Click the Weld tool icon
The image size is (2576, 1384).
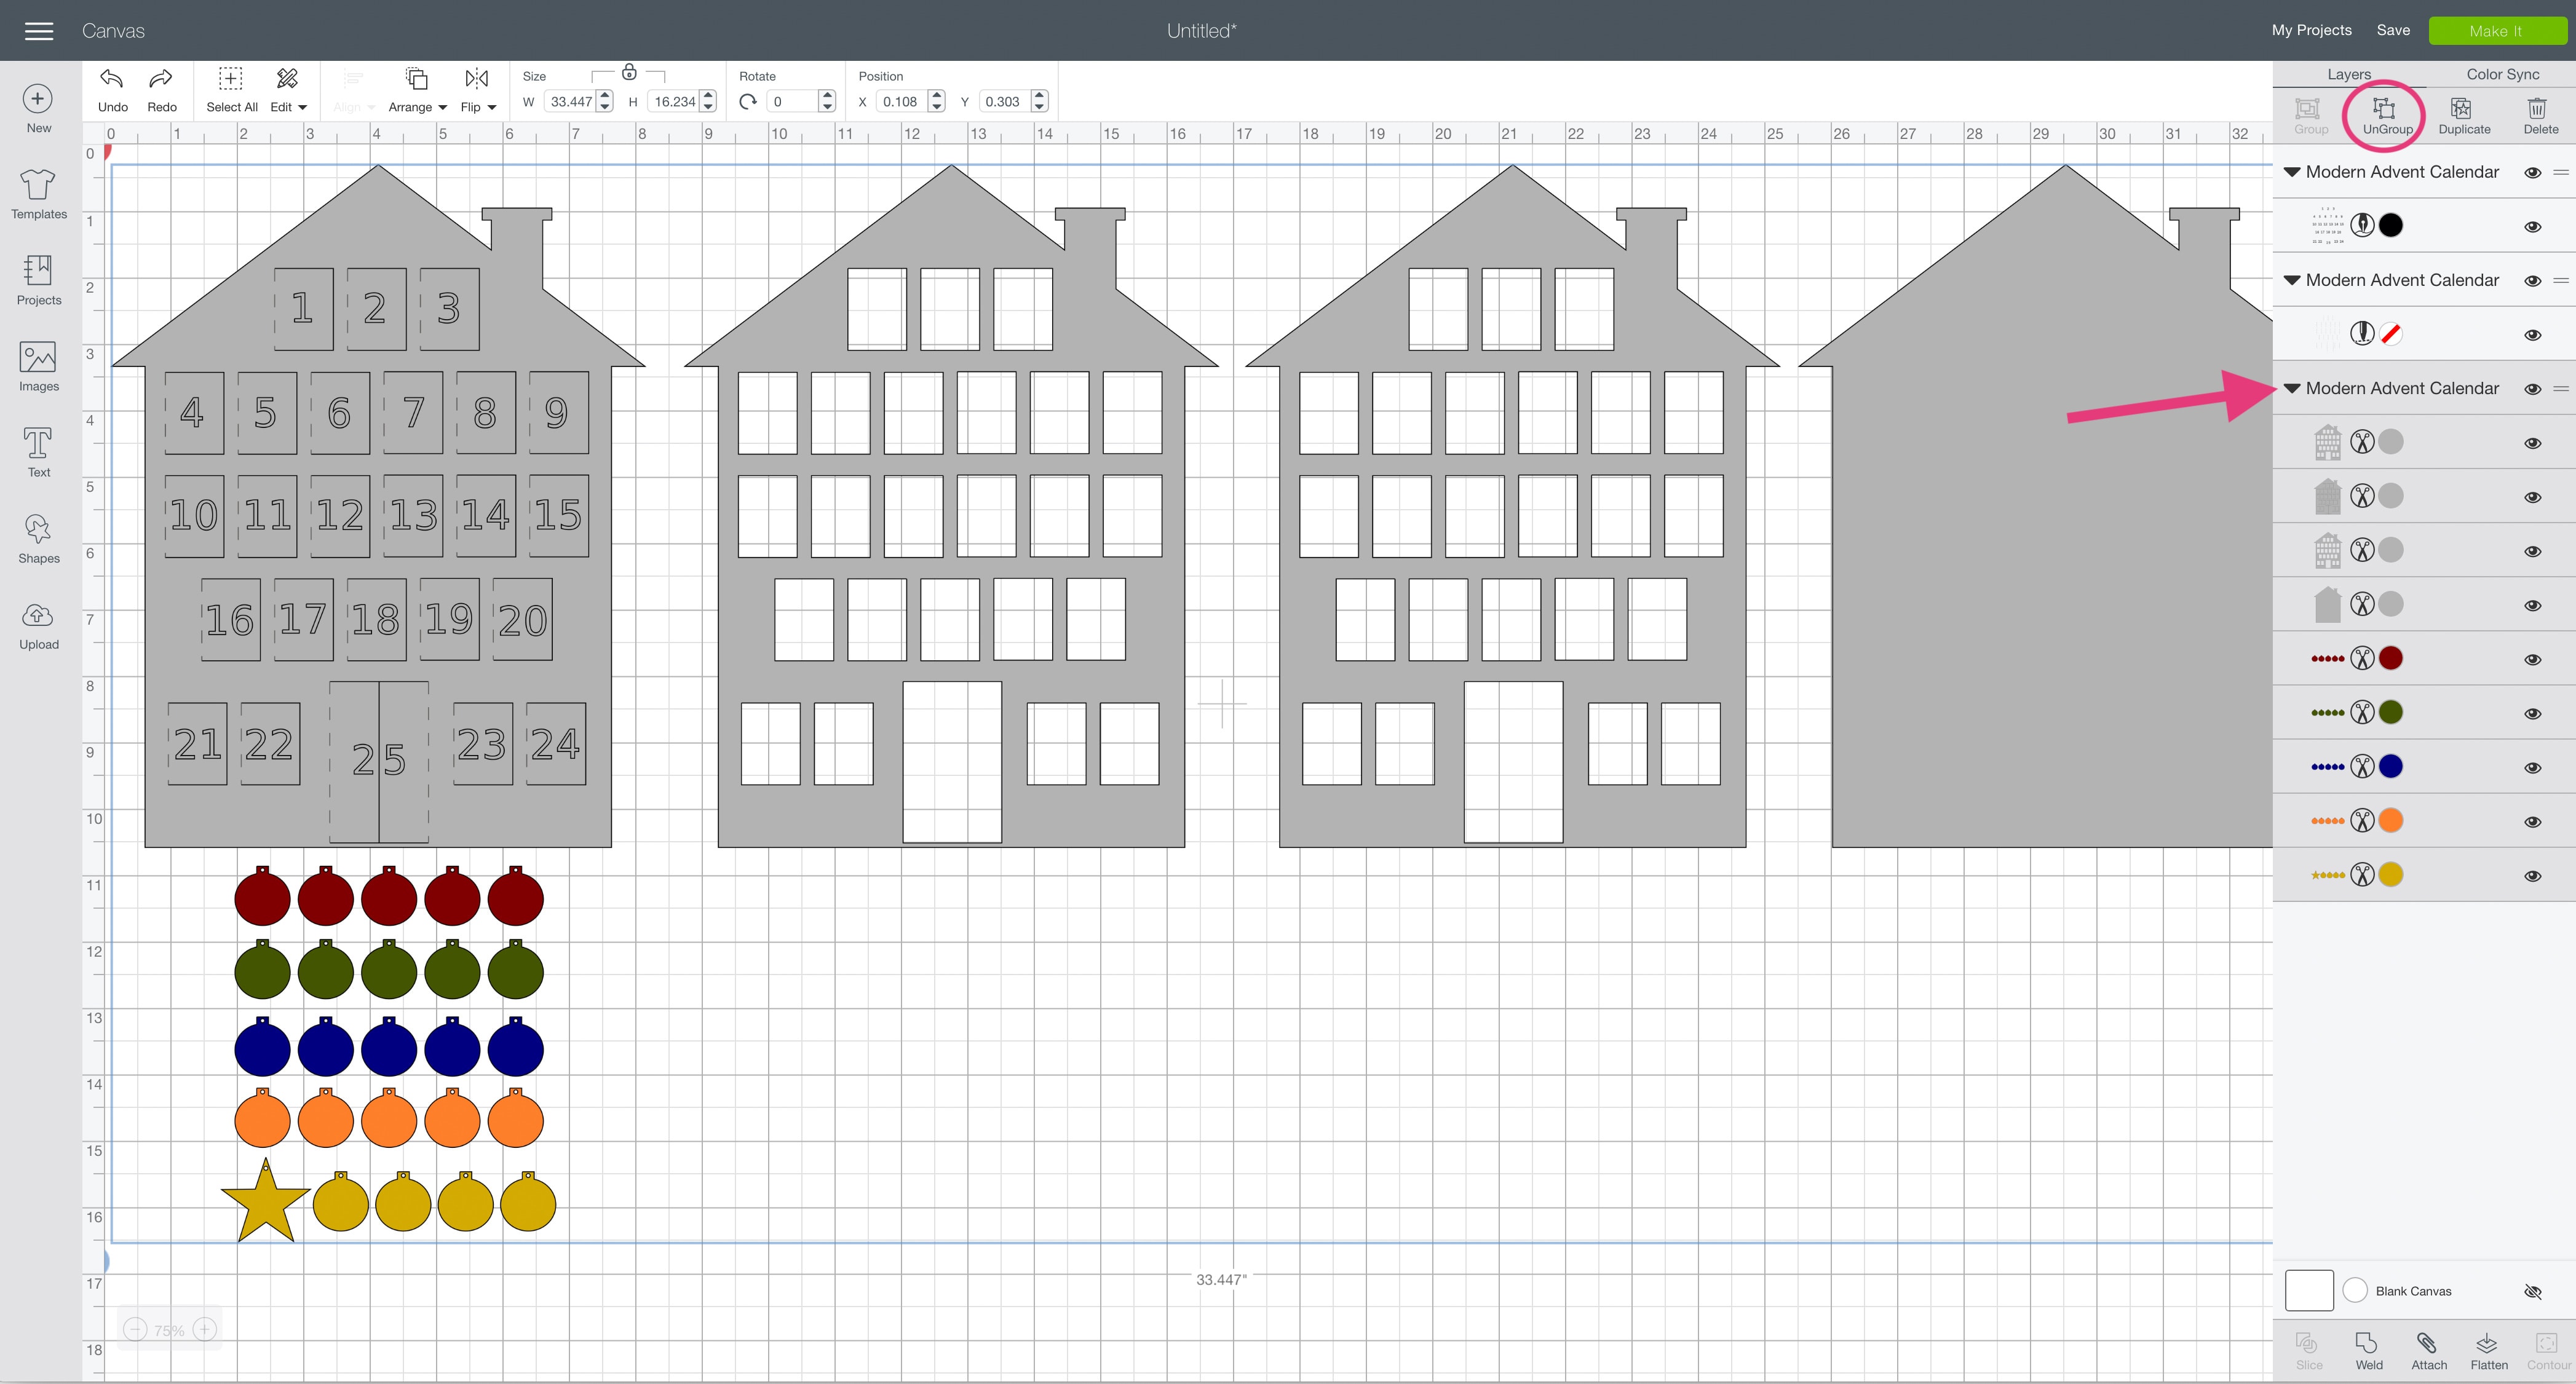2367,1343
